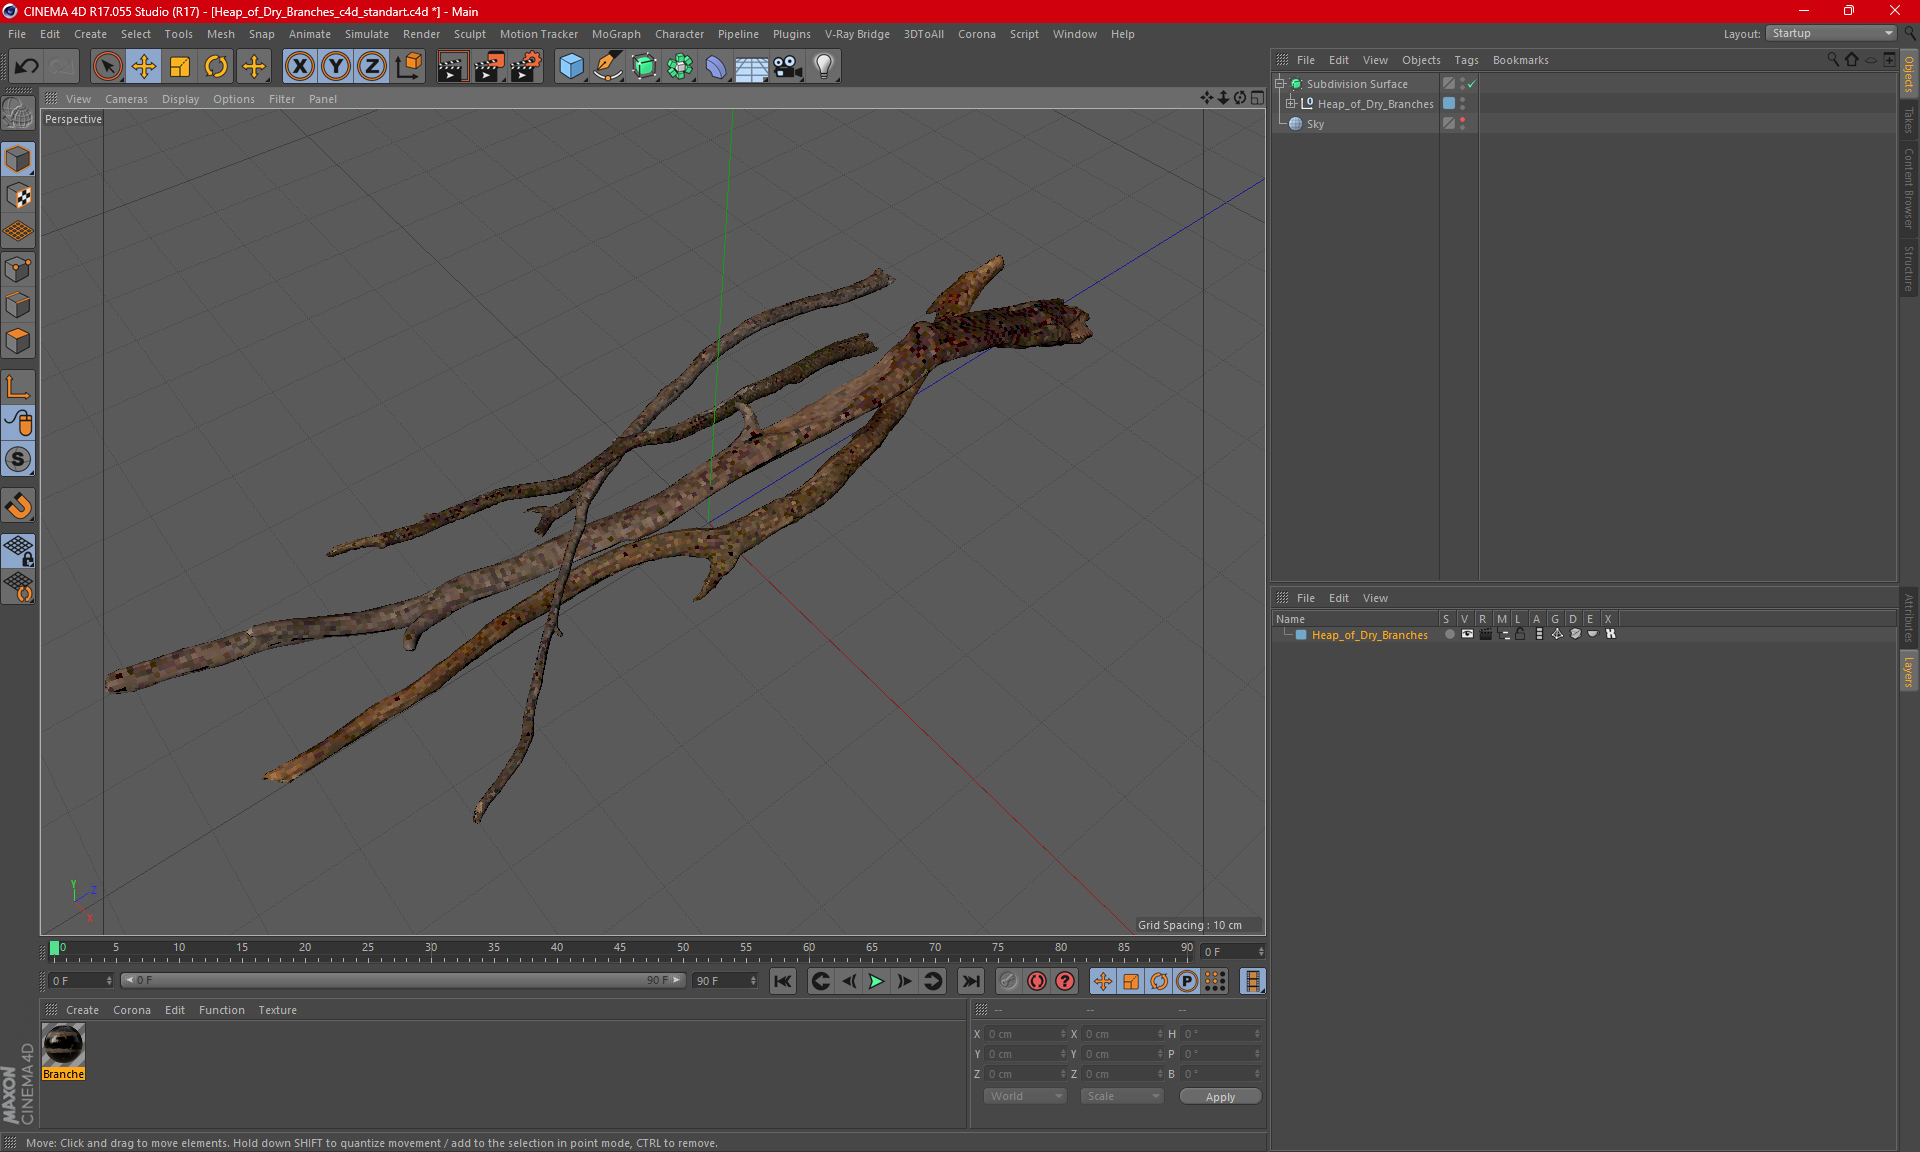1920x1152 pixels.
Task: Render active view with clapperboard icon
Action: (452, 67)
